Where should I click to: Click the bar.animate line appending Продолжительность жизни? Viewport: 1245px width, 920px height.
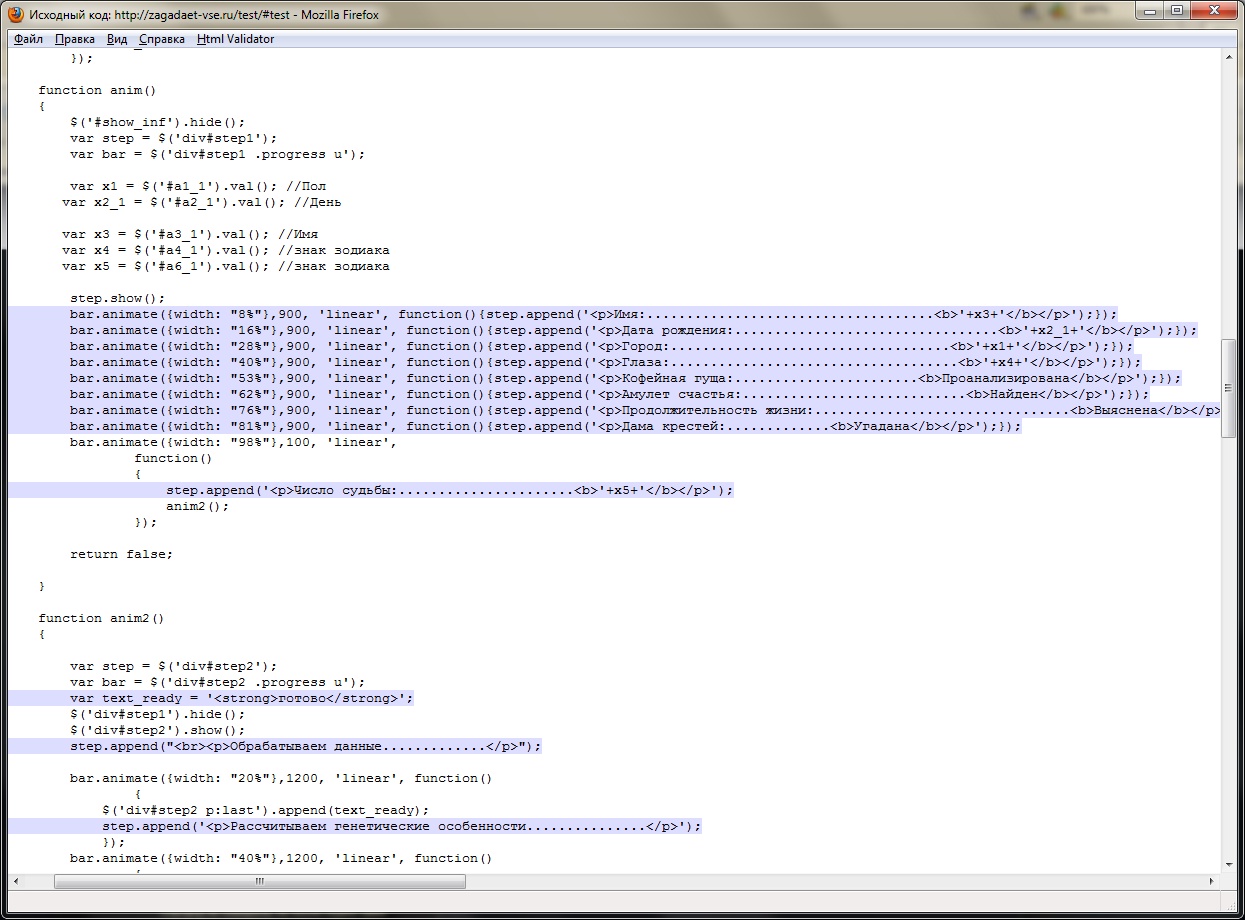click(x=645, y=410)
